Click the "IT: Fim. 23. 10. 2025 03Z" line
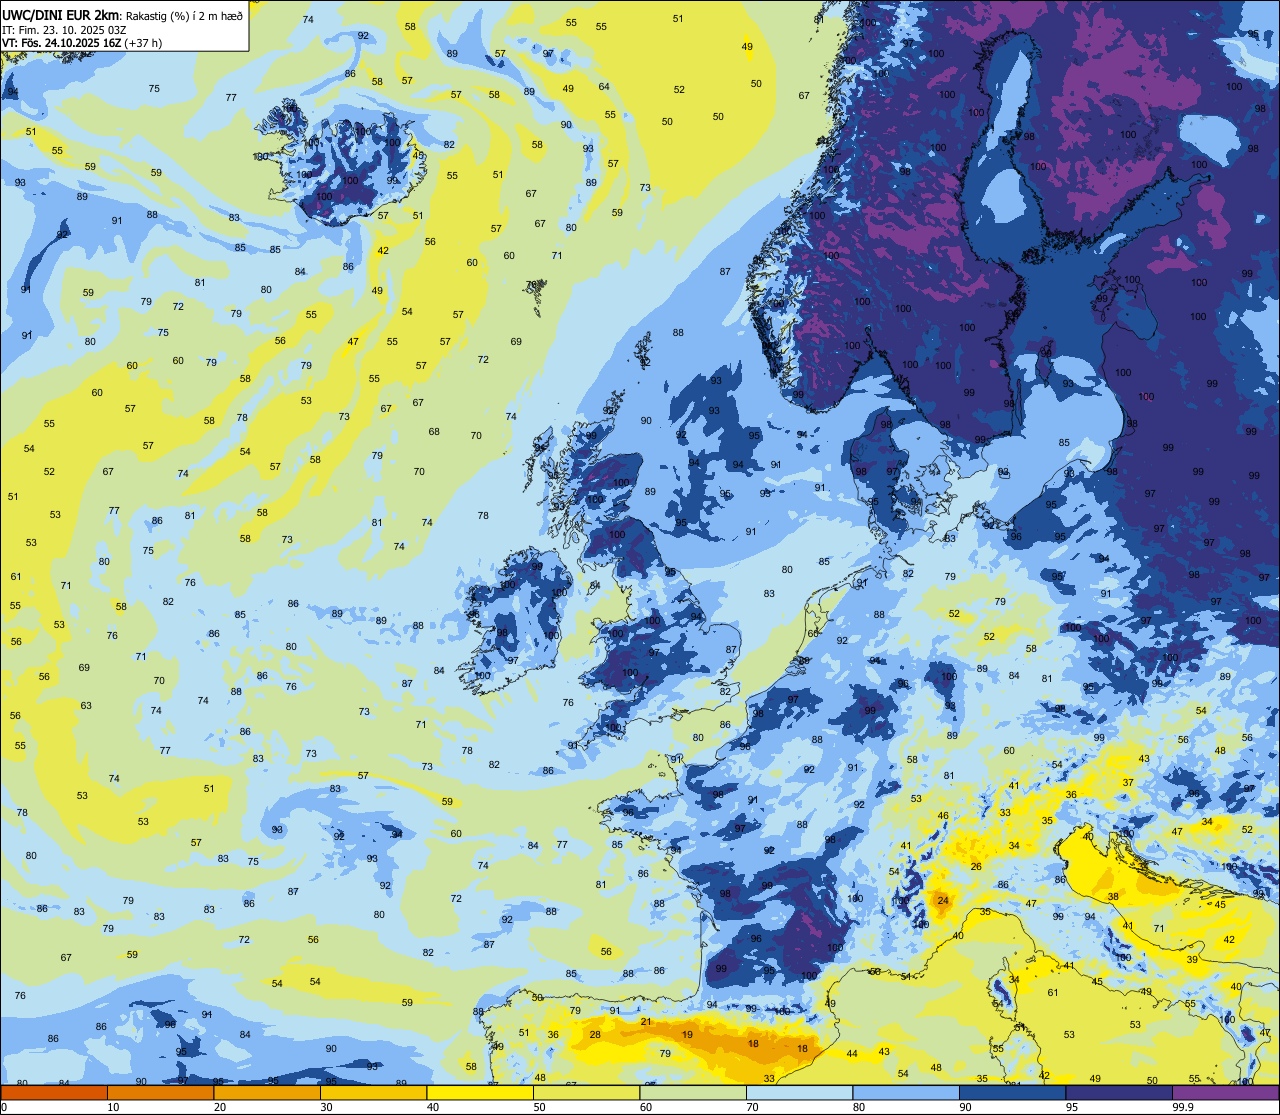1280x1115 pixels. pos(63,29)
